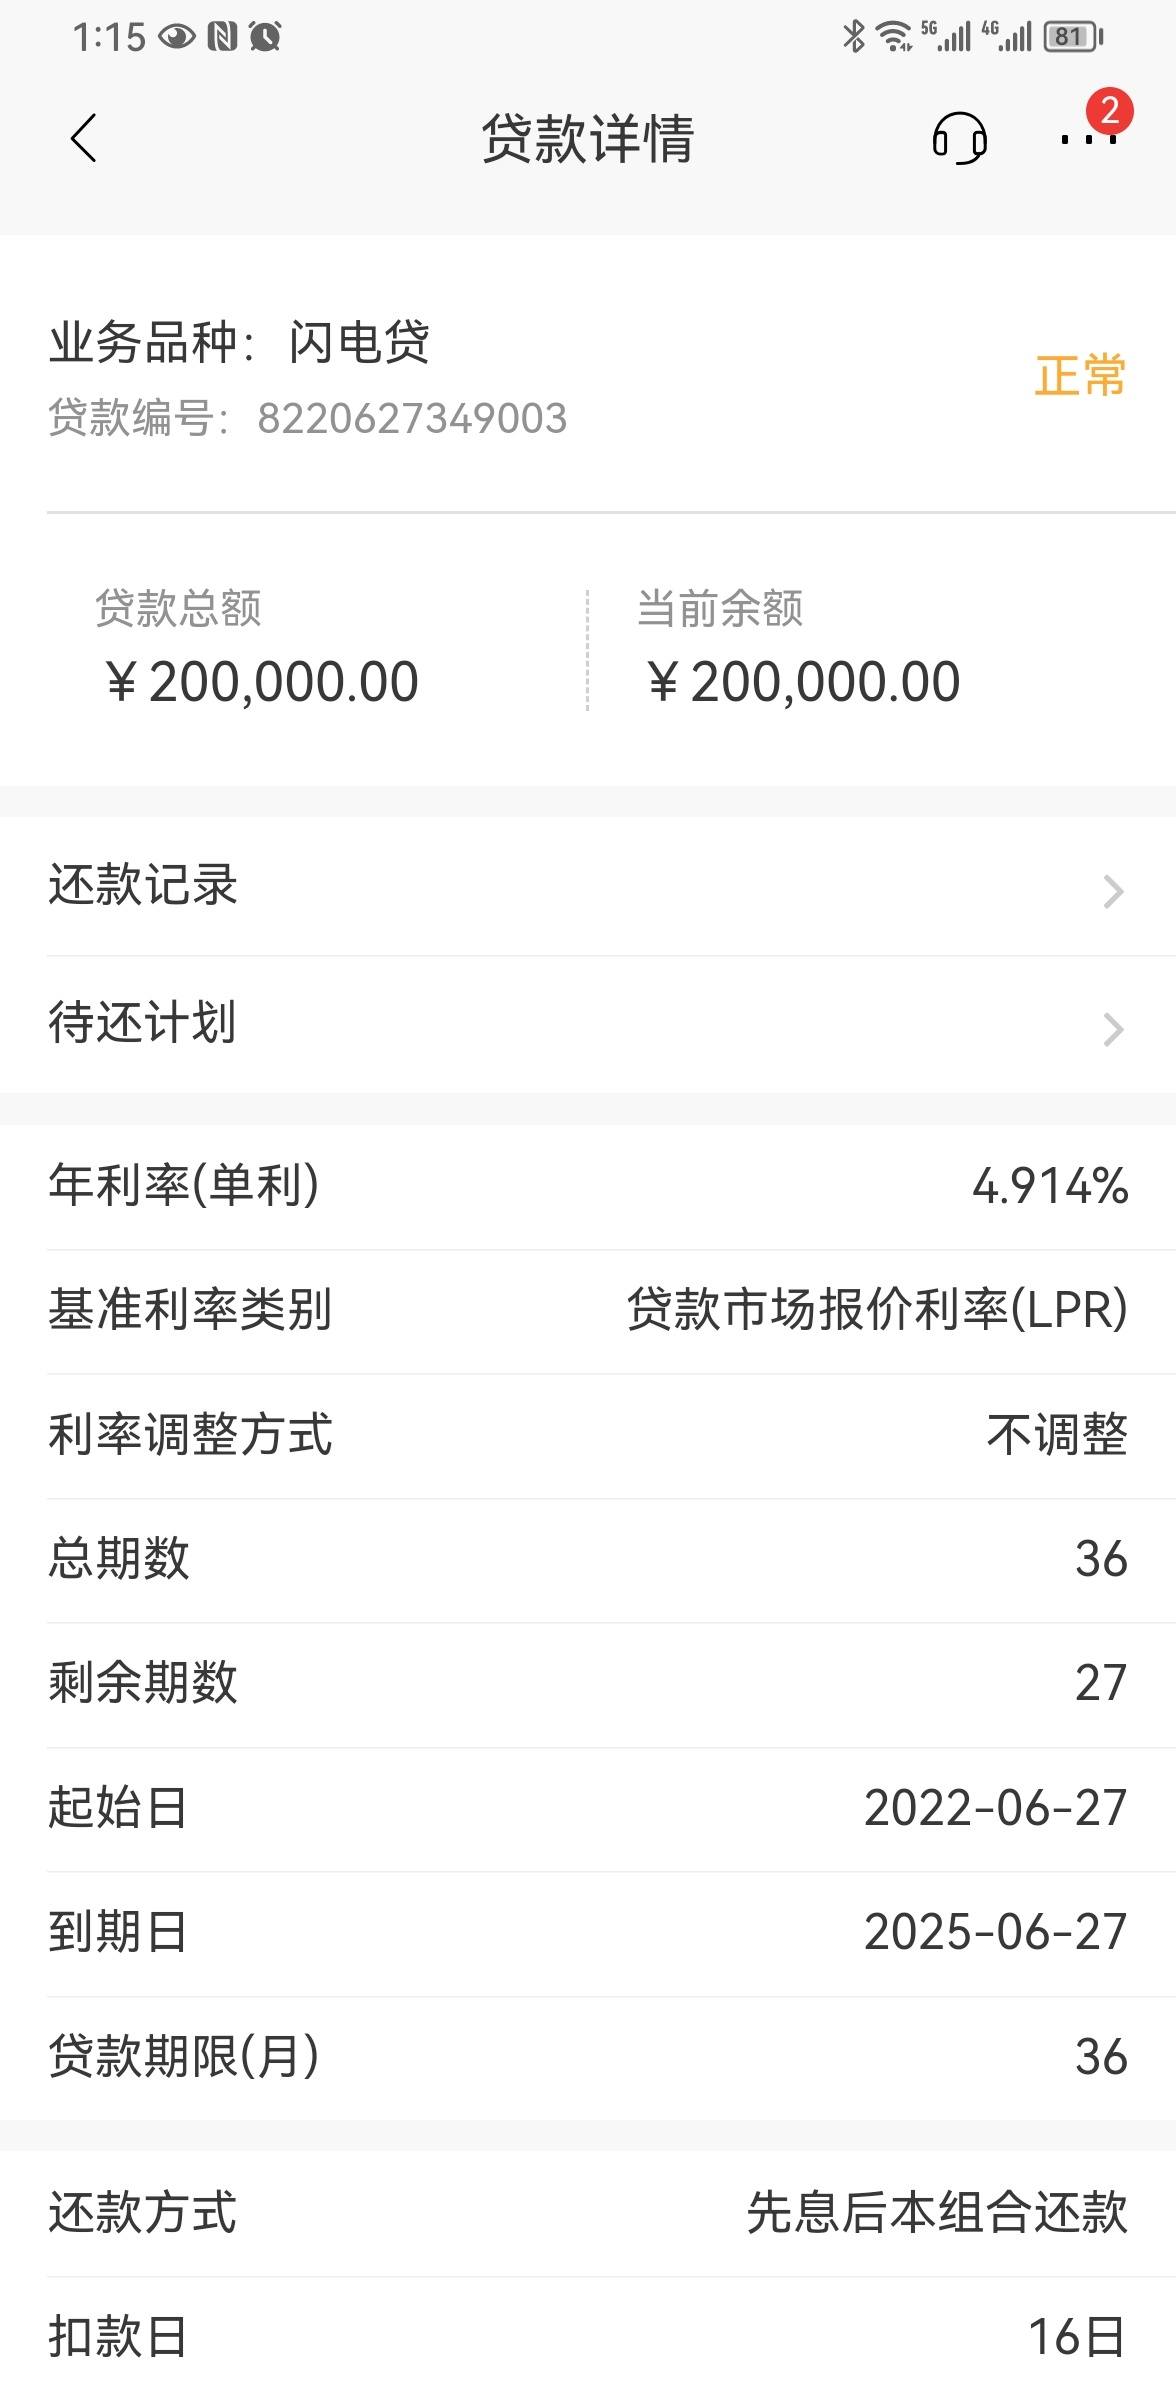The image size is (1176, 2400).
Task: Tap the 贷款总额 amount
Action: point(262,682)
